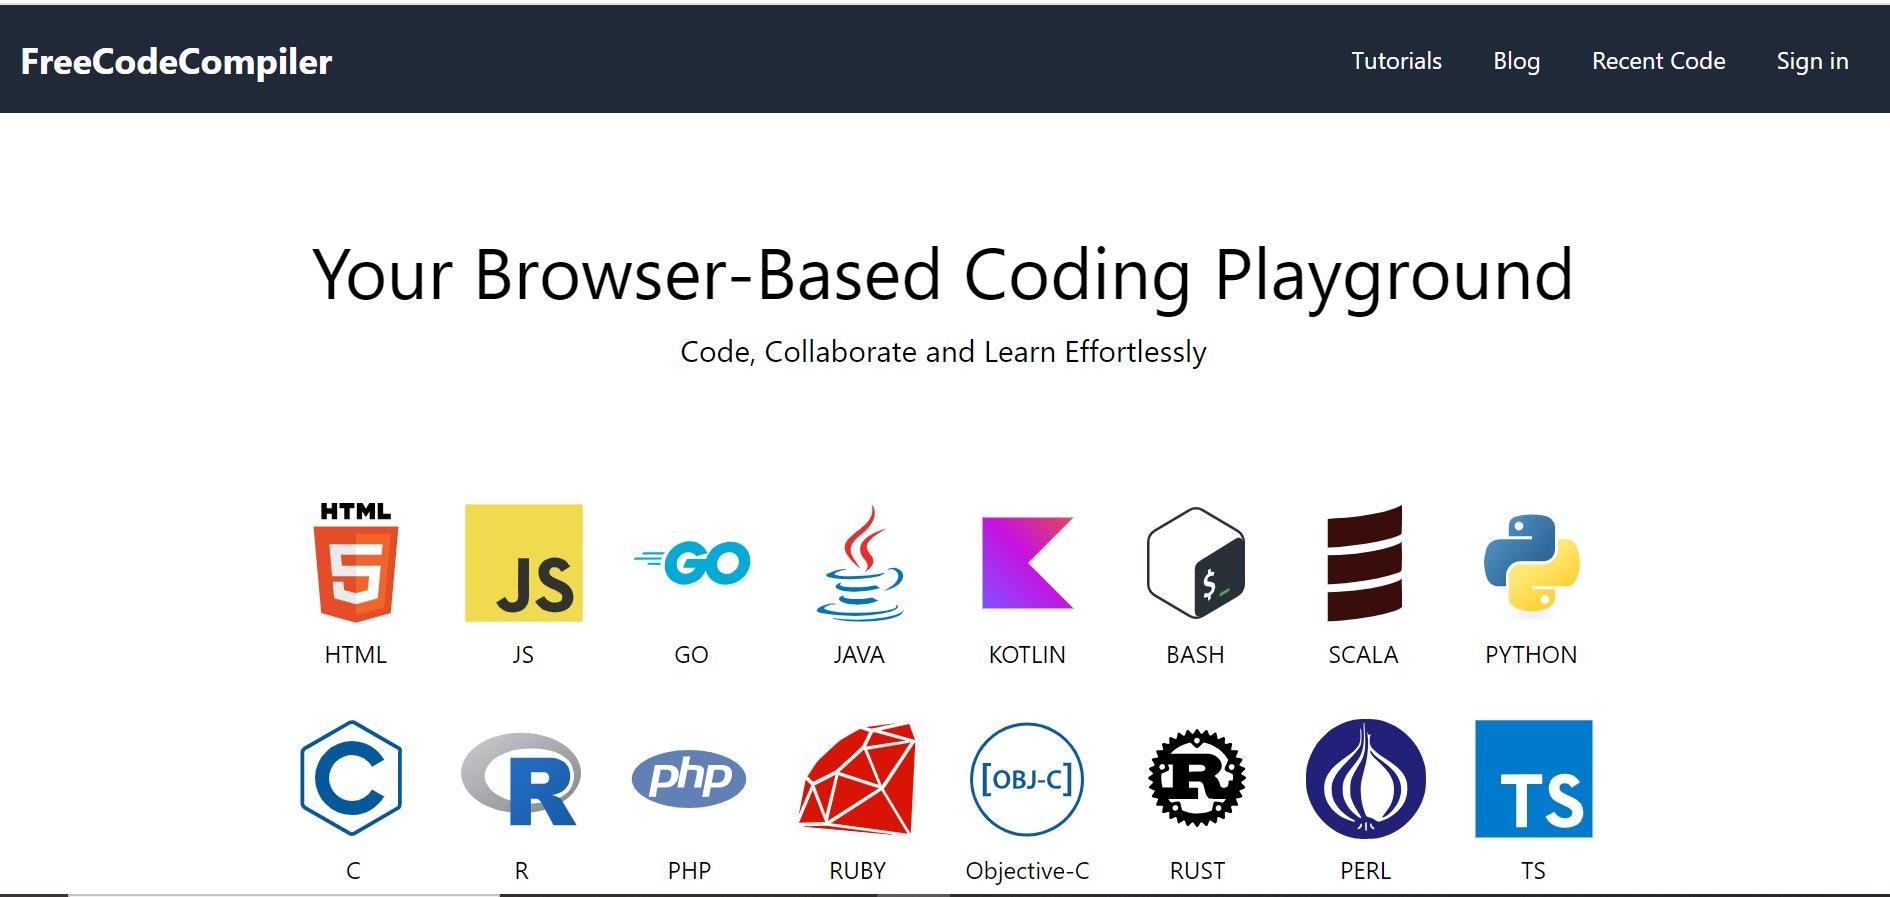This screenshot has height=897, width=1890.
Task: Click Sign in at top right
Action: [1812, 61]
